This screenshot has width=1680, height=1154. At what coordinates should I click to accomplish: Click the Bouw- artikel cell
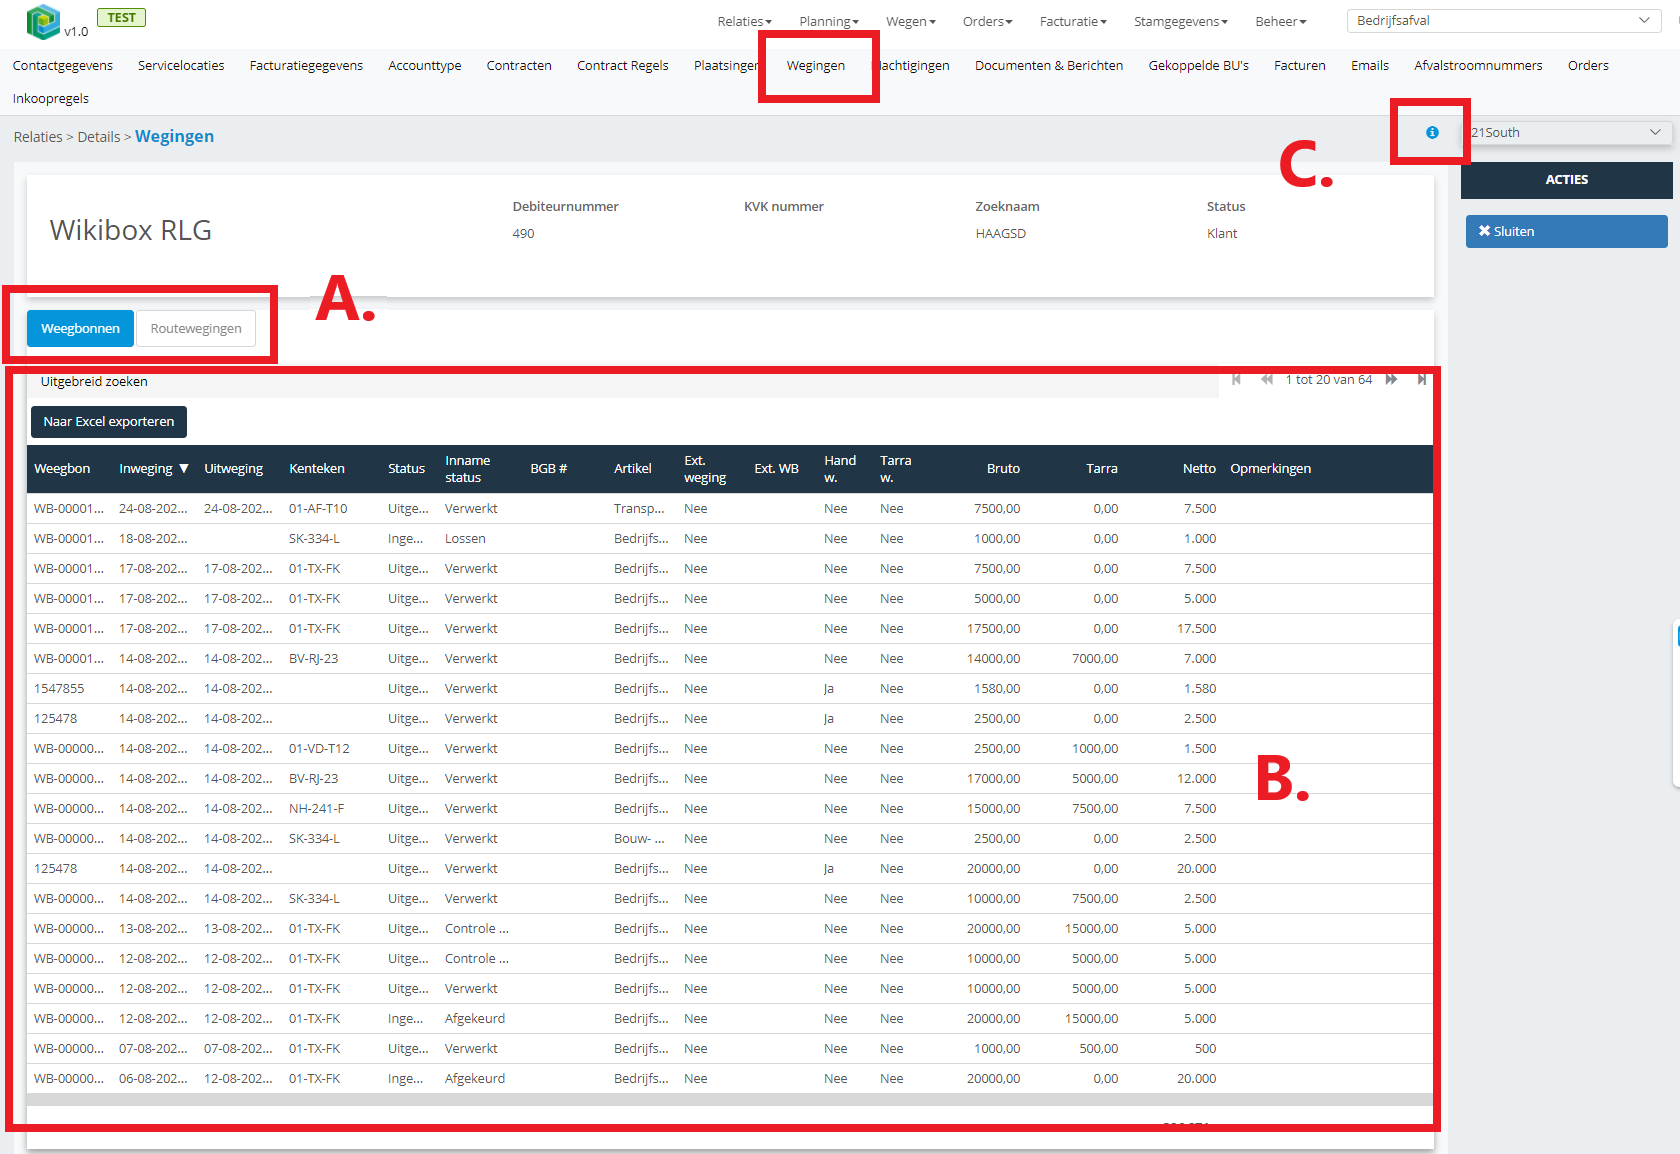pos(639,838)
